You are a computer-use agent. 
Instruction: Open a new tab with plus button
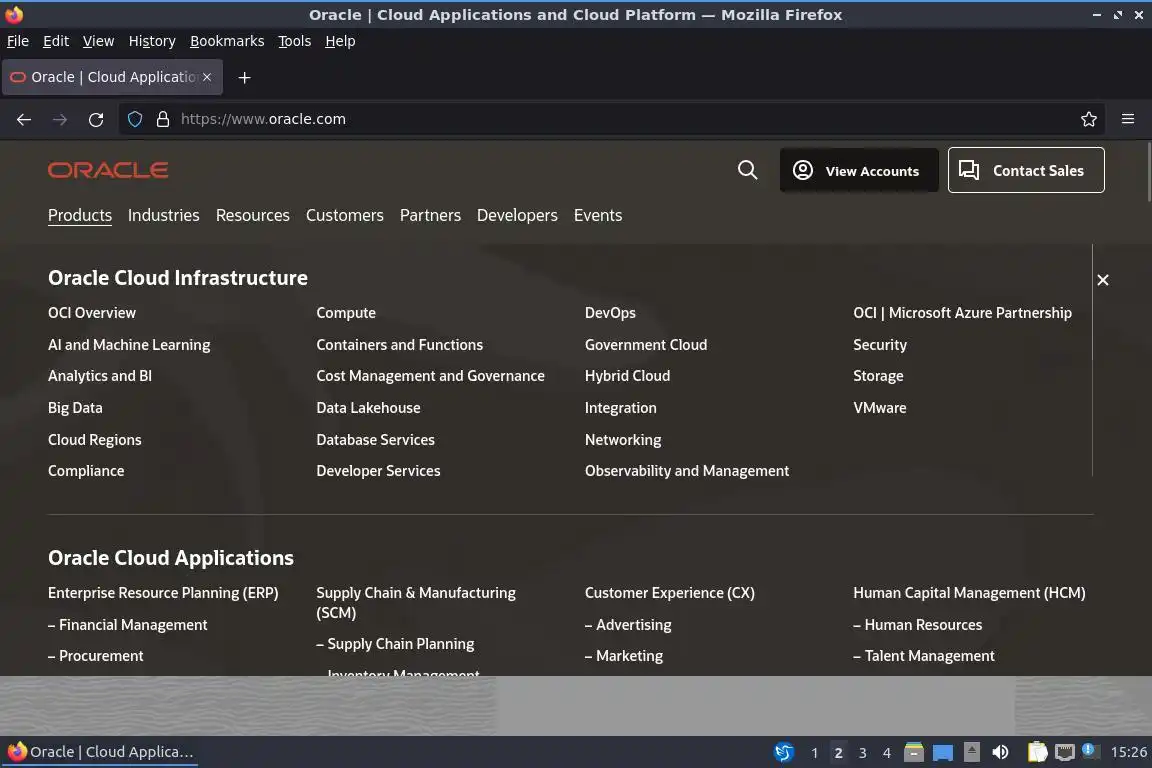pyautogui.click(x=245, y=77)
